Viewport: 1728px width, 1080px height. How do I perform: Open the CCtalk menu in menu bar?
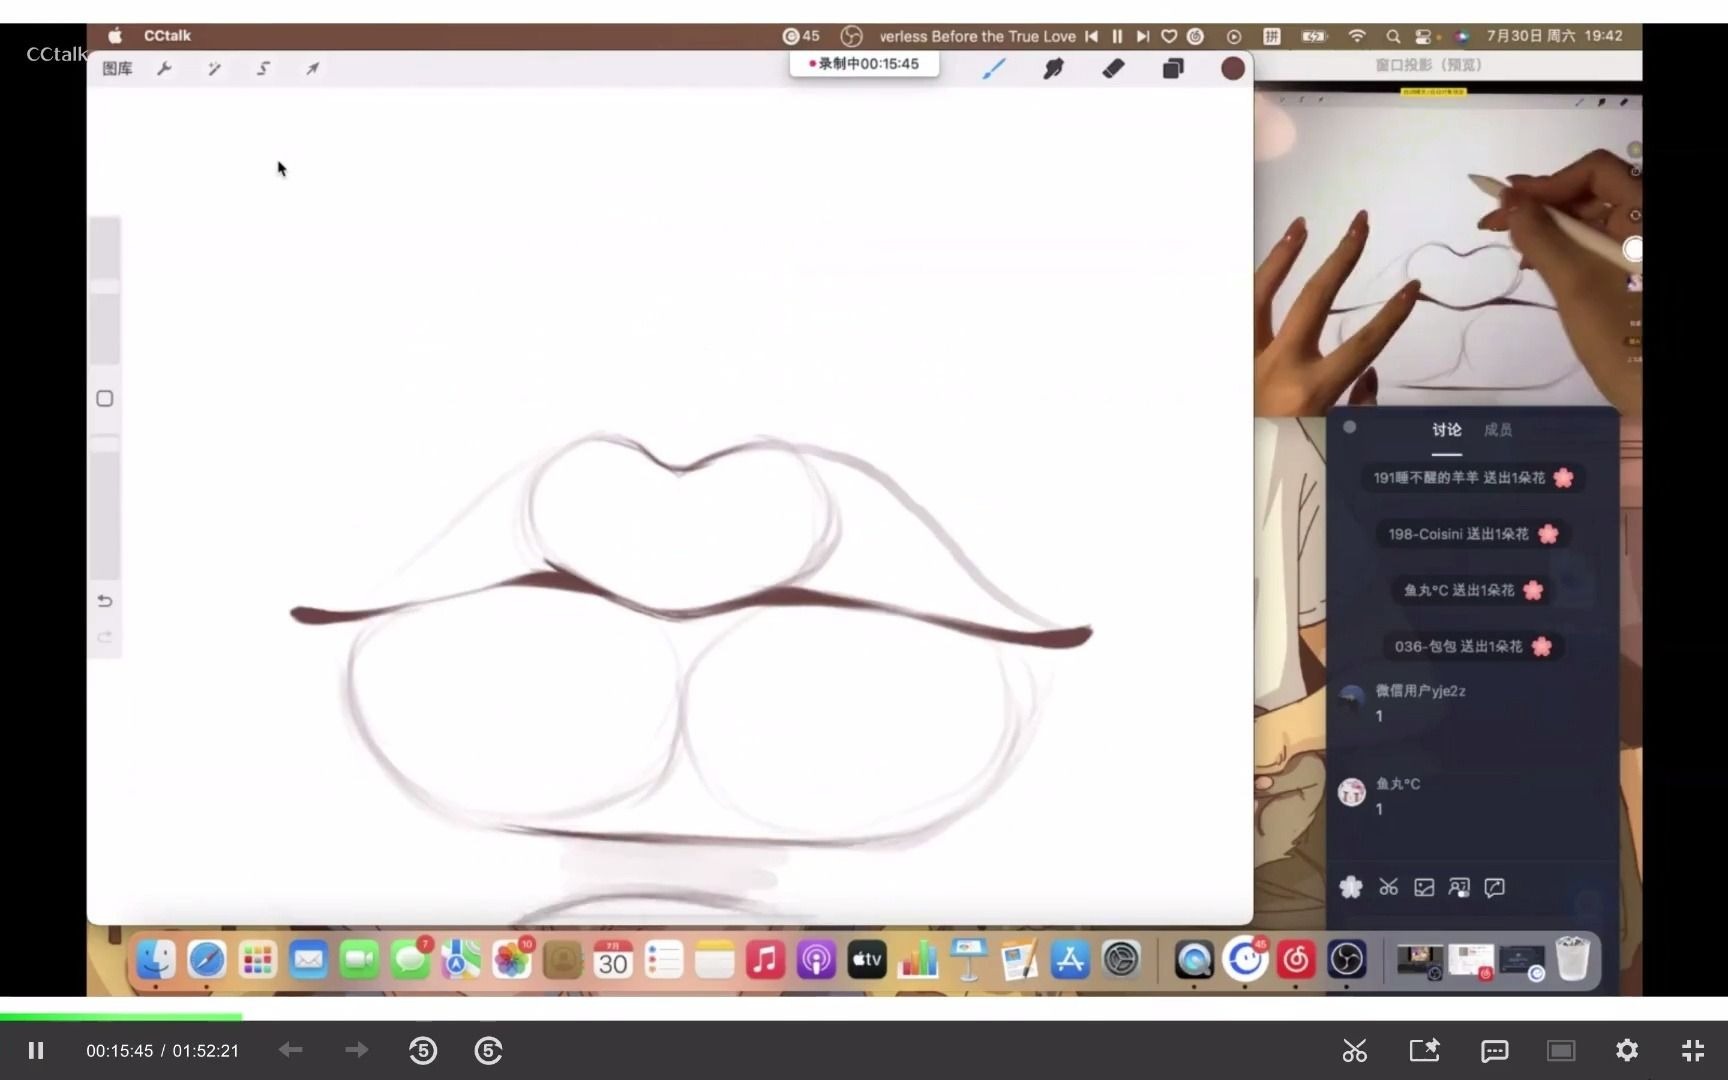point(167,36)
